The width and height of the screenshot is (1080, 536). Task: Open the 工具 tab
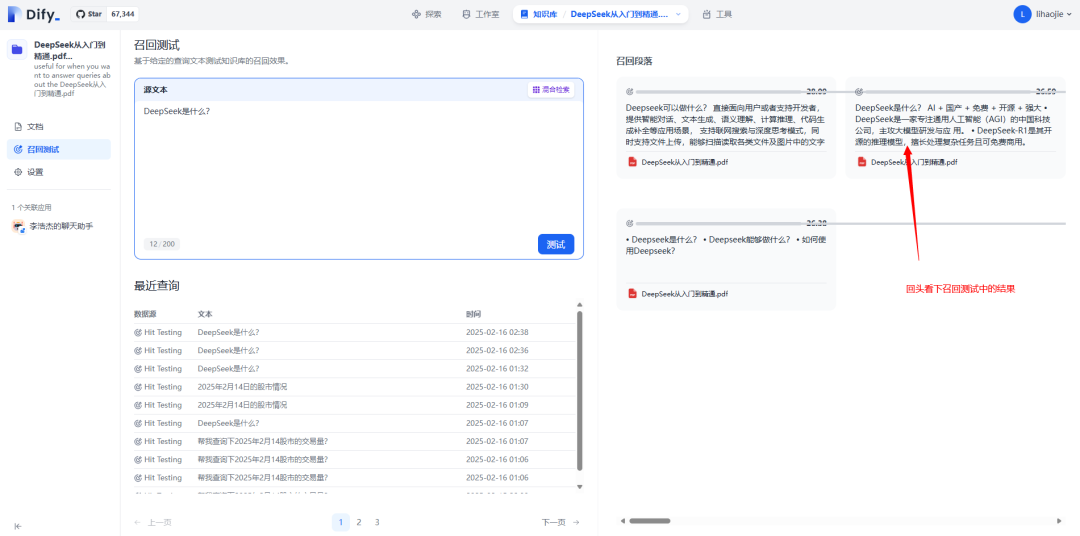pyautogui.click(x=716, y=14)
